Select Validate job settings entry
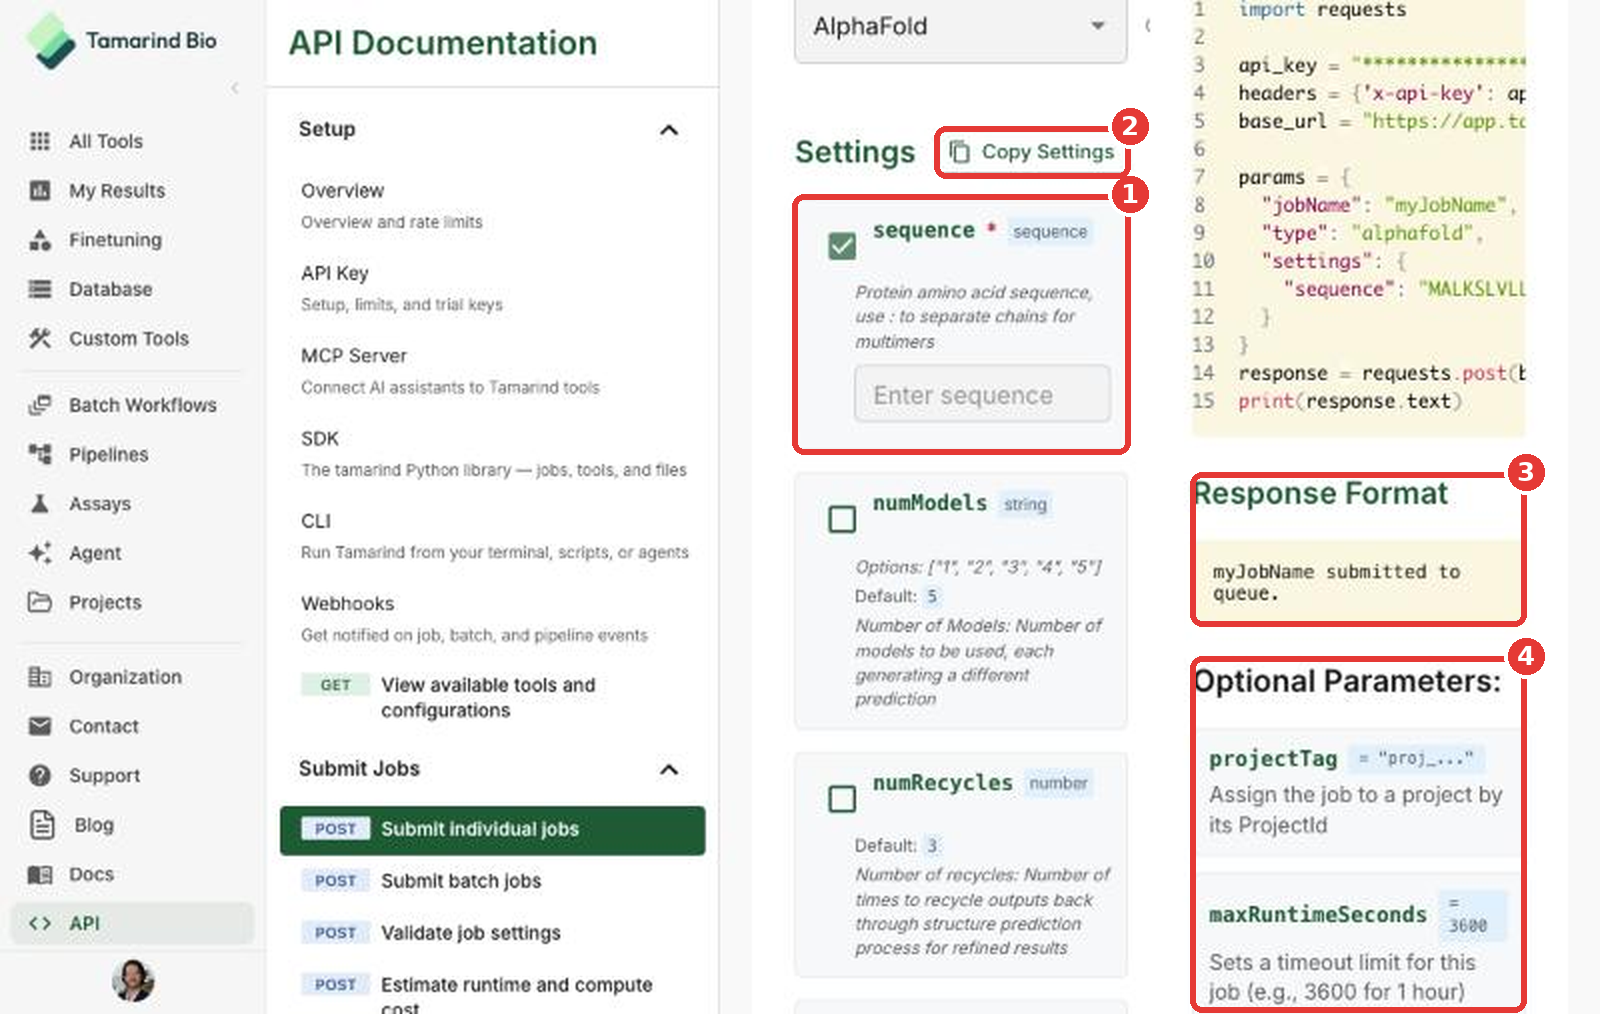The width and height of the screenshot is (1600, 1014). (492, 933)
